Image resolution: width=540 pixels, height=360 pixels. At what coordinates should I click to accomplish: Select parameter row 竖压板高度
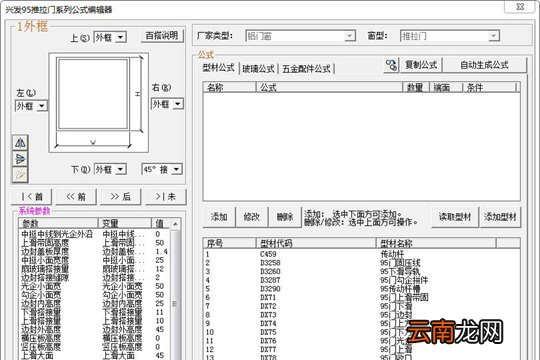[94, 347]
